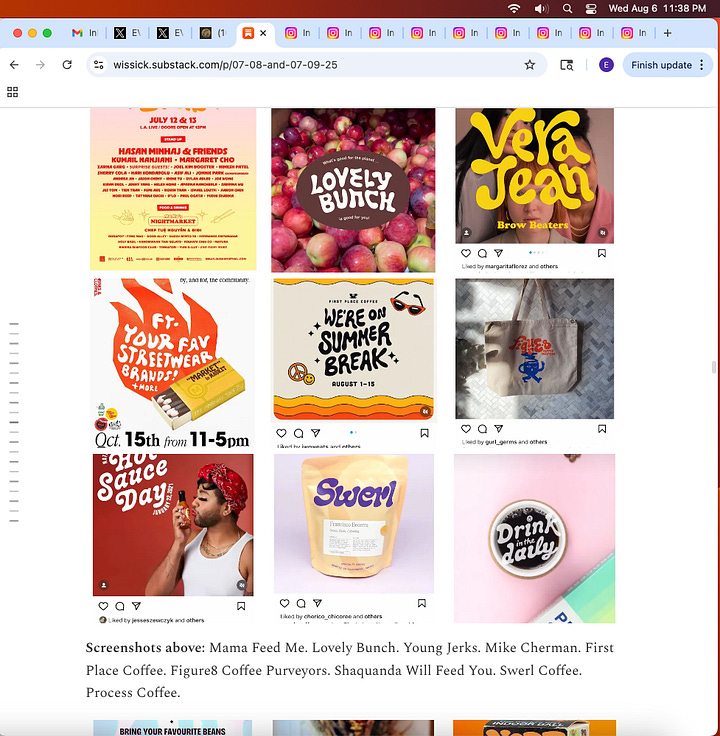Click comment icon under Hot Sauce Day post
This screenshot has width=720, height=736.
(120, 606)
